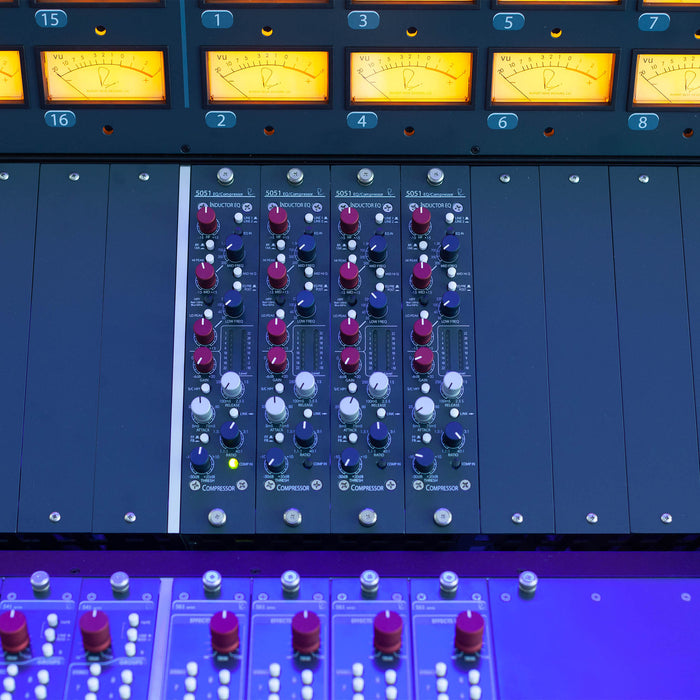The image size is (700, 700).
Task: Click the channel label "8"
Action: 643,122
